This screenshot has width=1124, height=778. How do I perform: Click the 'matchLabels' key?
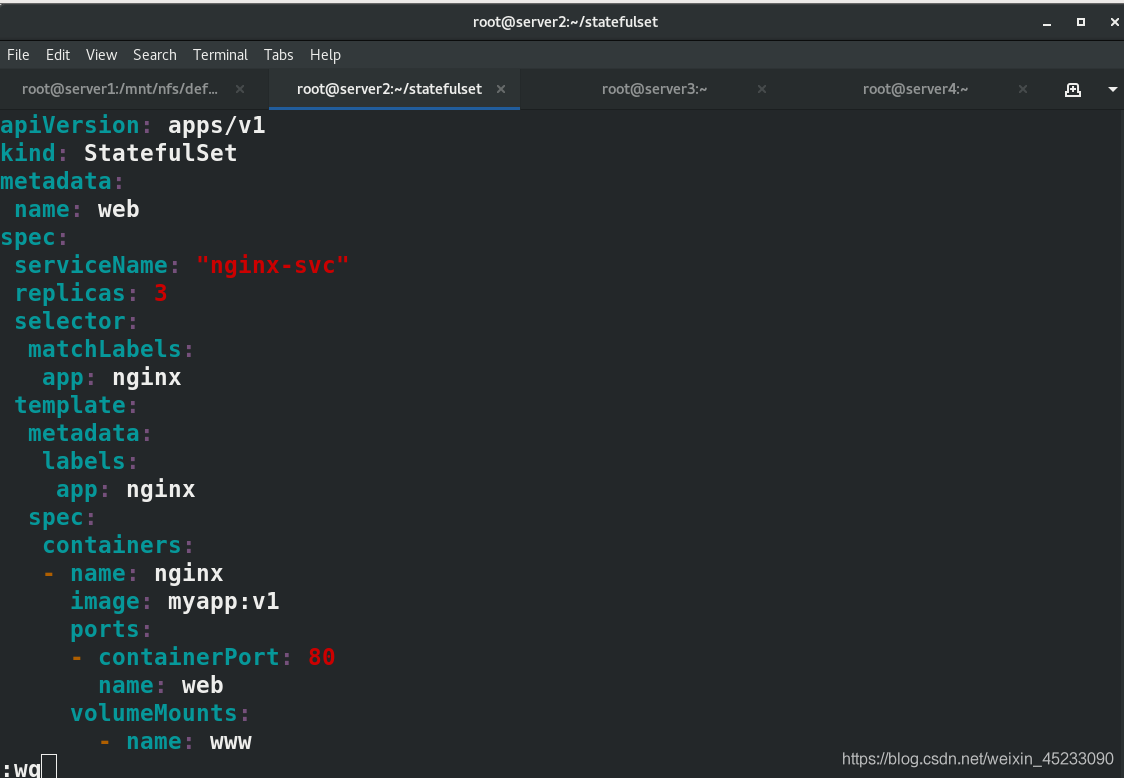pyautogui.click(x=104, y=349)
